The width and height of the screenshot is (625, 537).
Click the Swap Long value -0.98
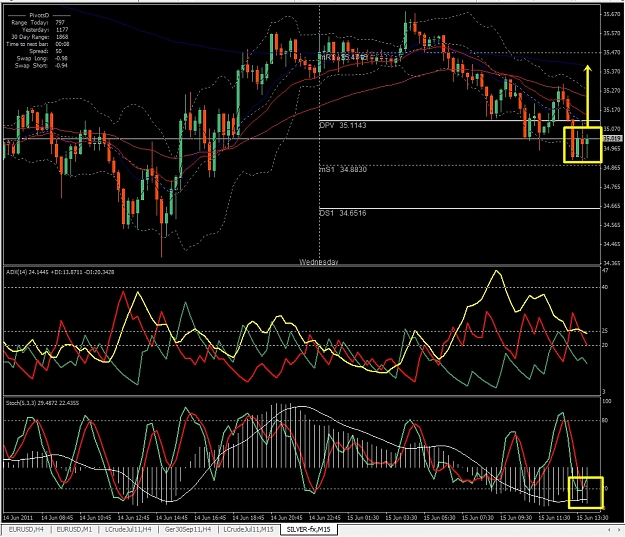[61, 58]
